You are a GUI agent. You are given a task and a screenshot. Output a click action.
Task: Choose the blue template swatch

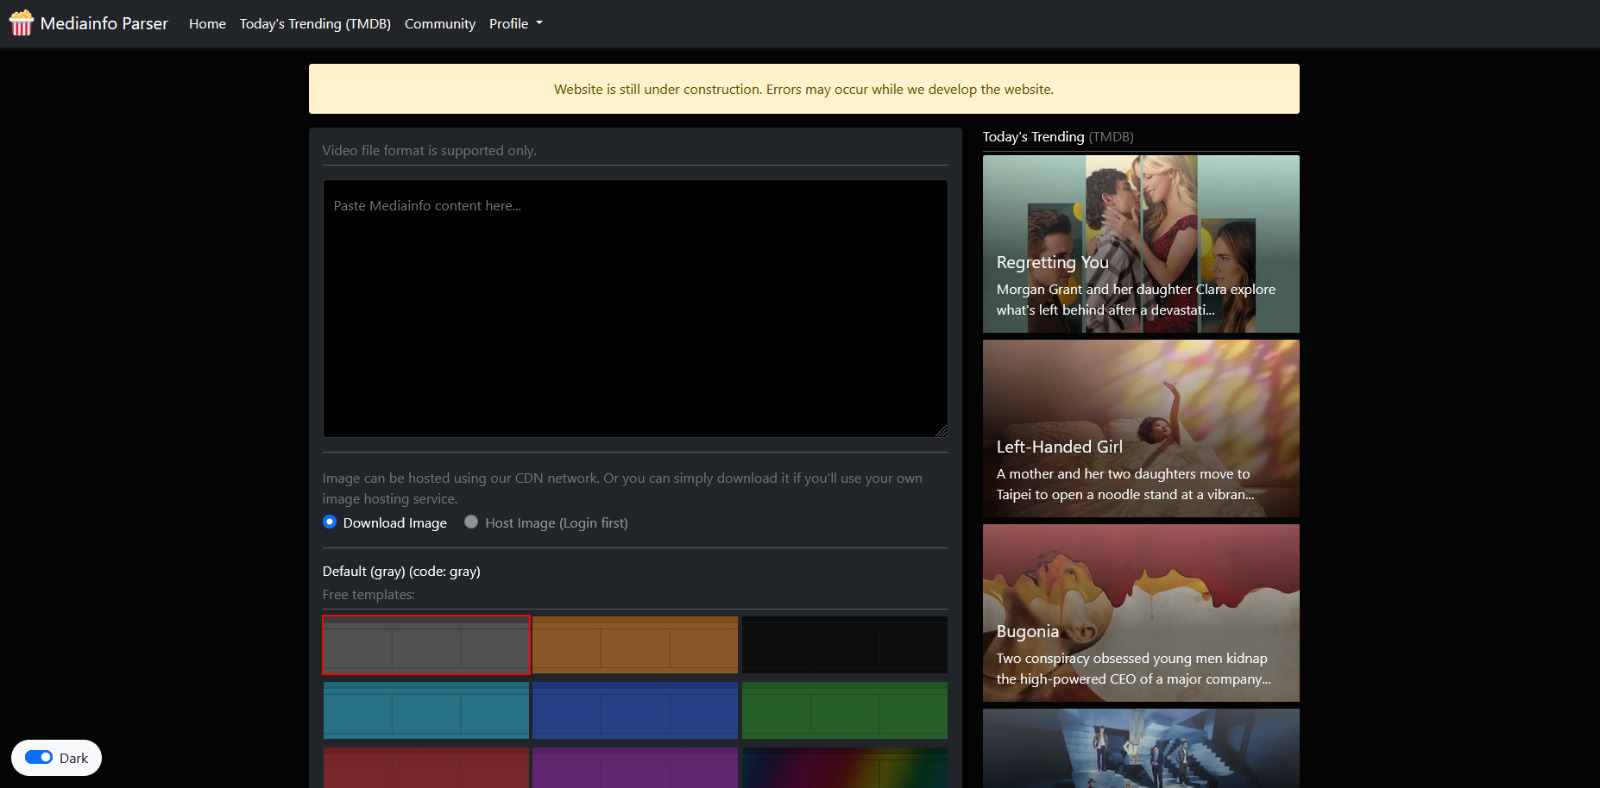635,710
